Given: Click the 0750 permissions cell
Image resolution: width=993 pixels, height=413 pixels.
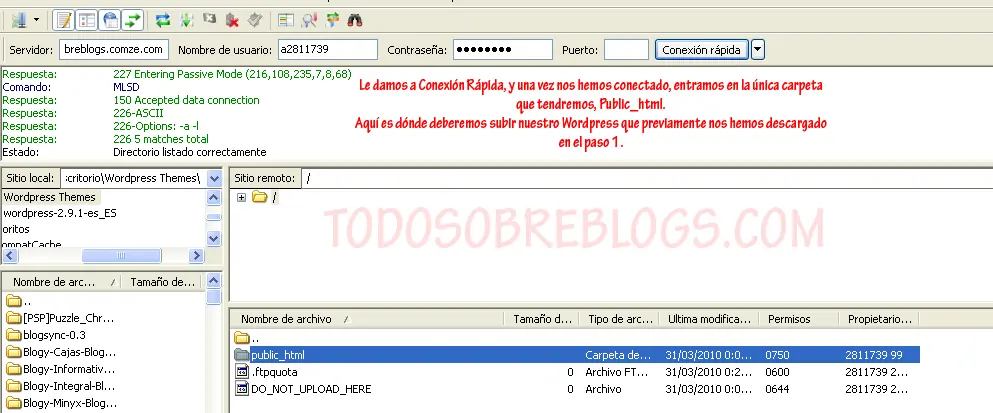Looking at the screenshot, I should point(777,355).
